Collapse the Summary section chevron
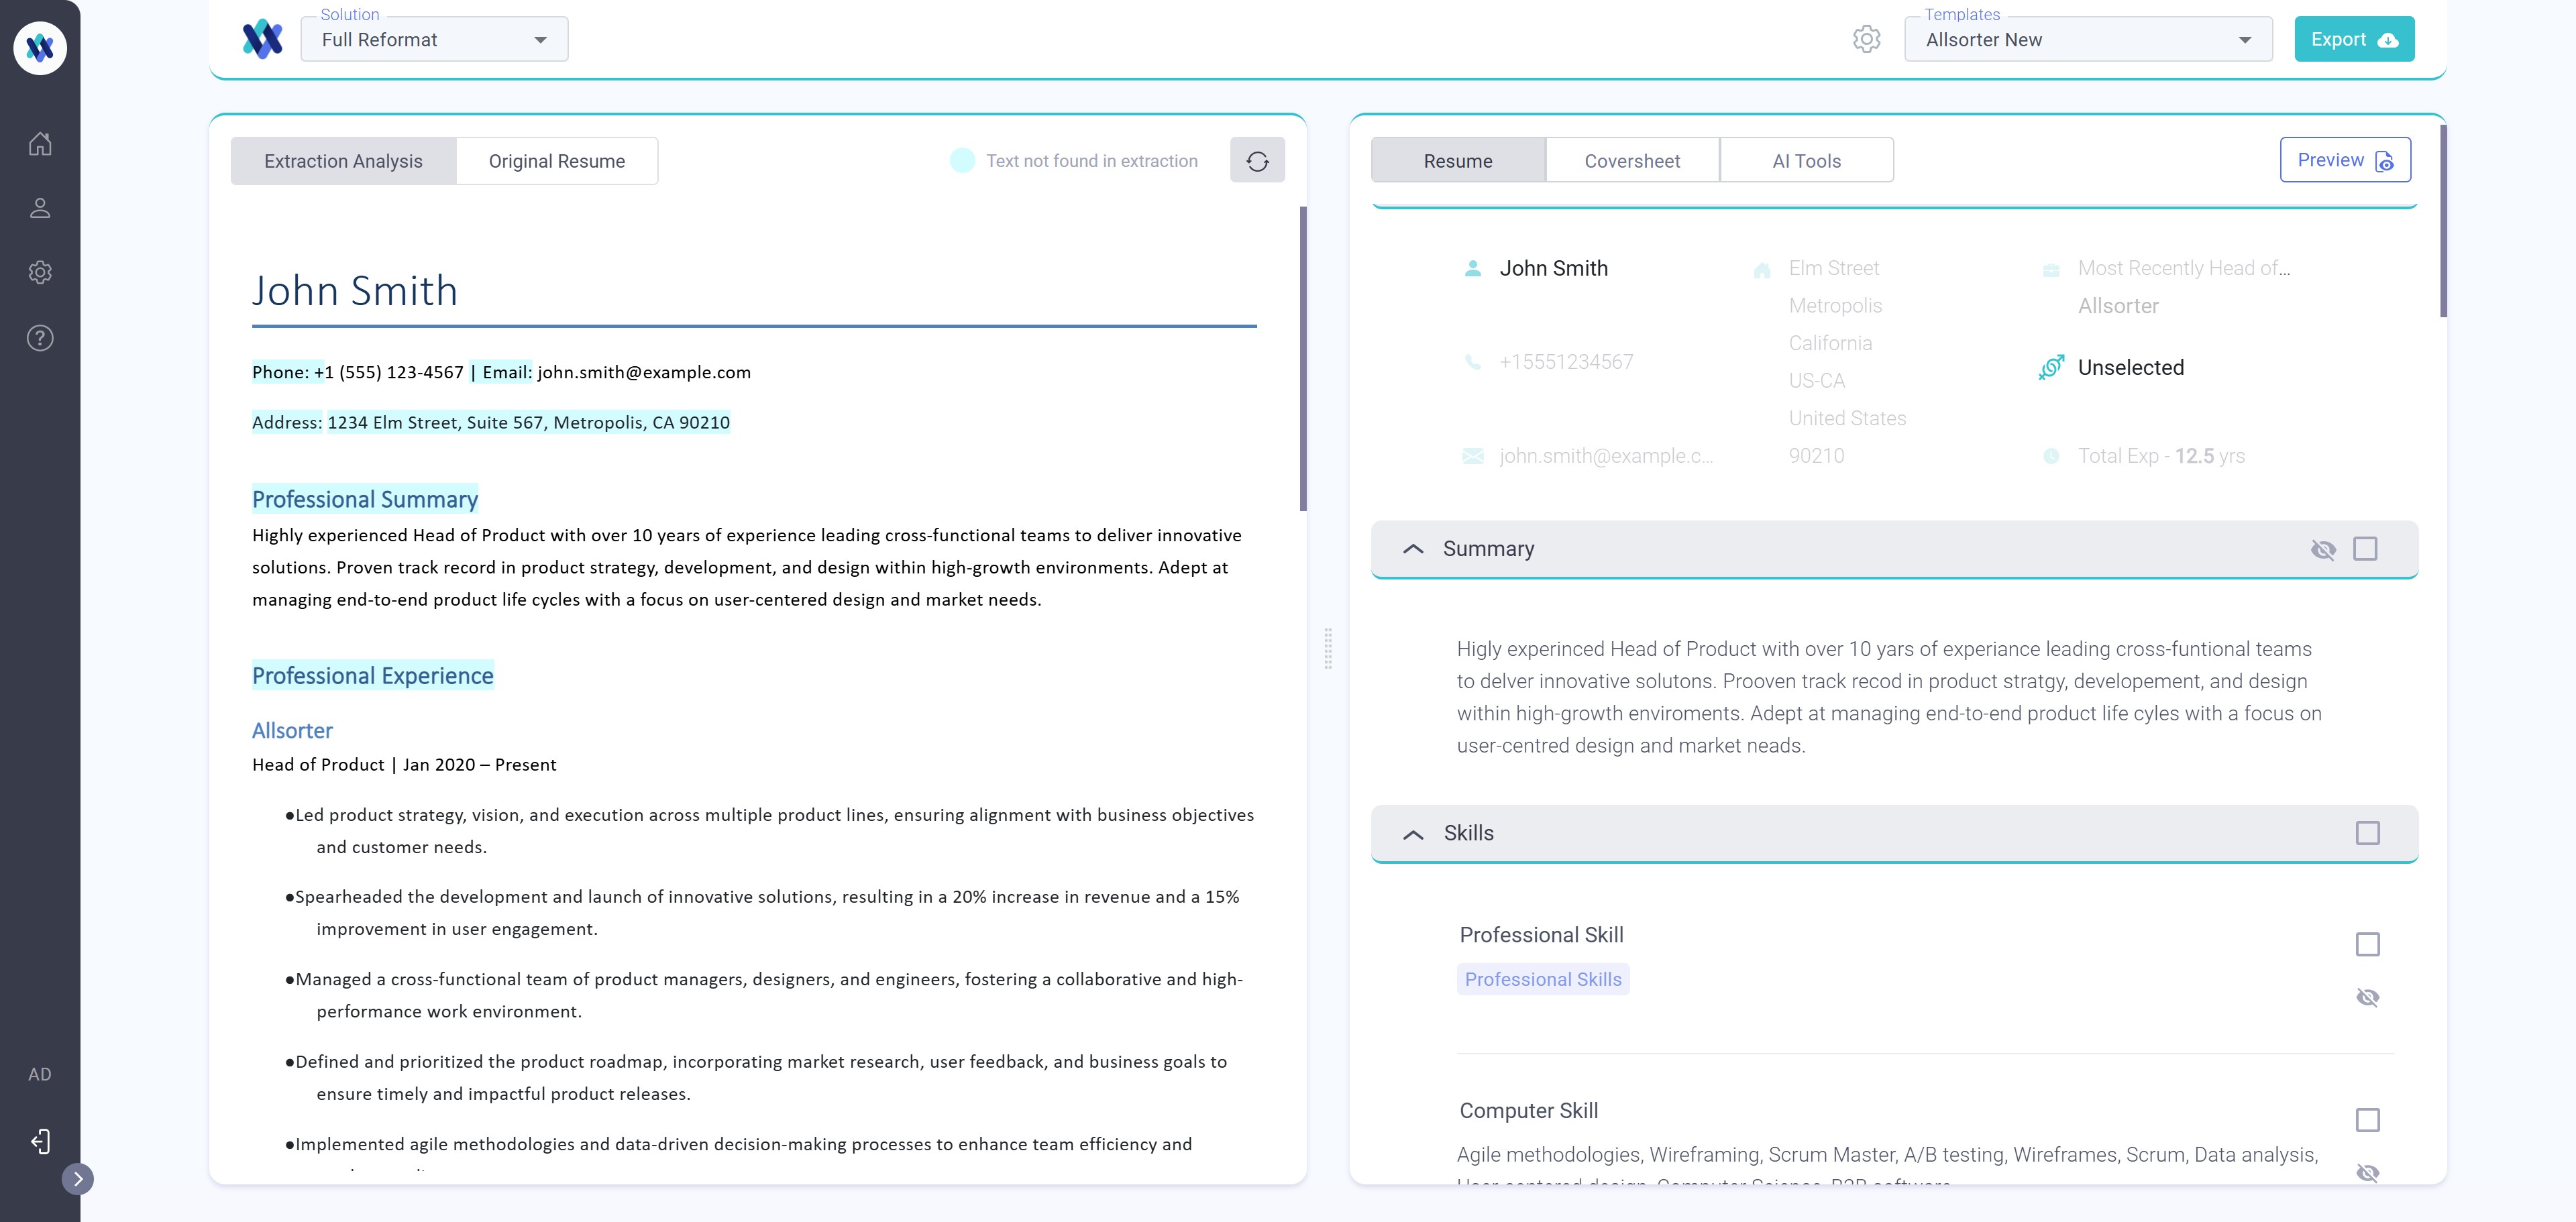The image size is (2576, 1222). [x=1413, y=549]
